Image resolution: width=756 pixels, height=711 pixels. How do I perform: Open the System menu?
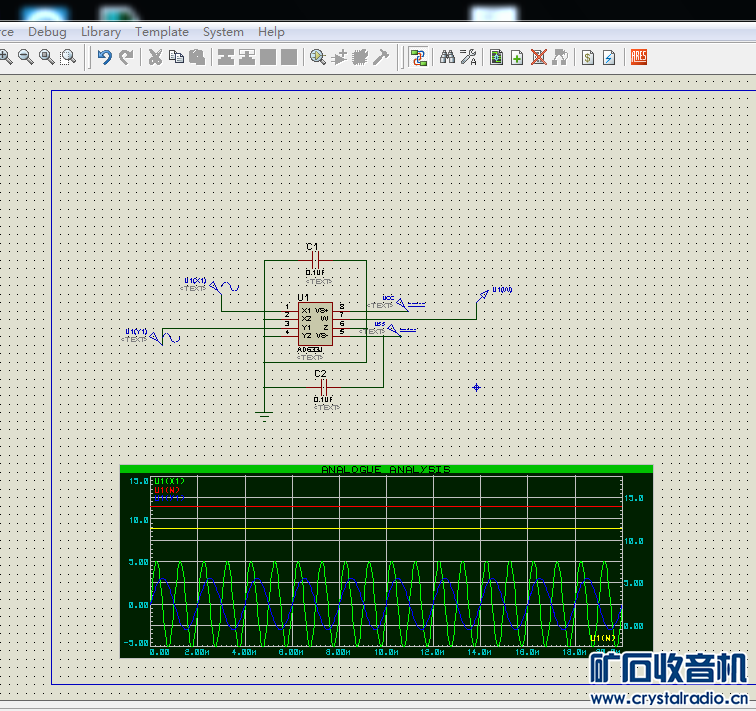223,31
